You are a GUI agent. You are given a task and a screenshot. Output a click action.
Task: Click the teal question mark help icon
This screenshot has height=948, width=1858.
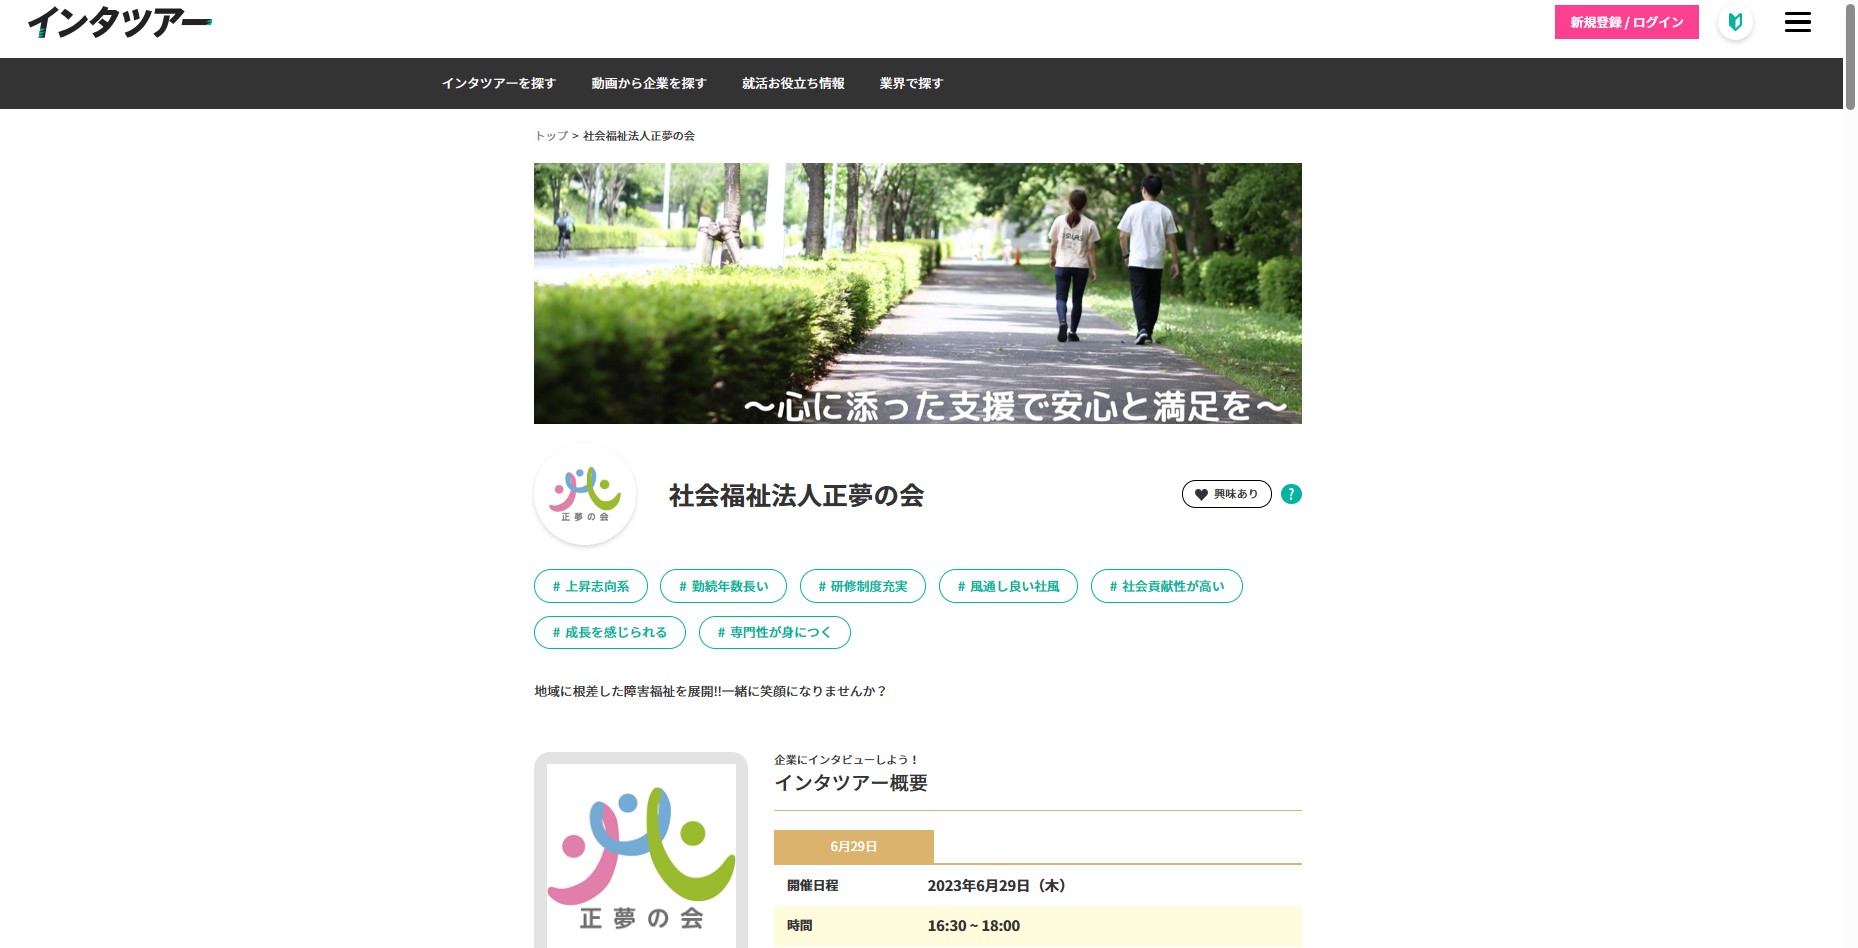(x=1291, y=494)
